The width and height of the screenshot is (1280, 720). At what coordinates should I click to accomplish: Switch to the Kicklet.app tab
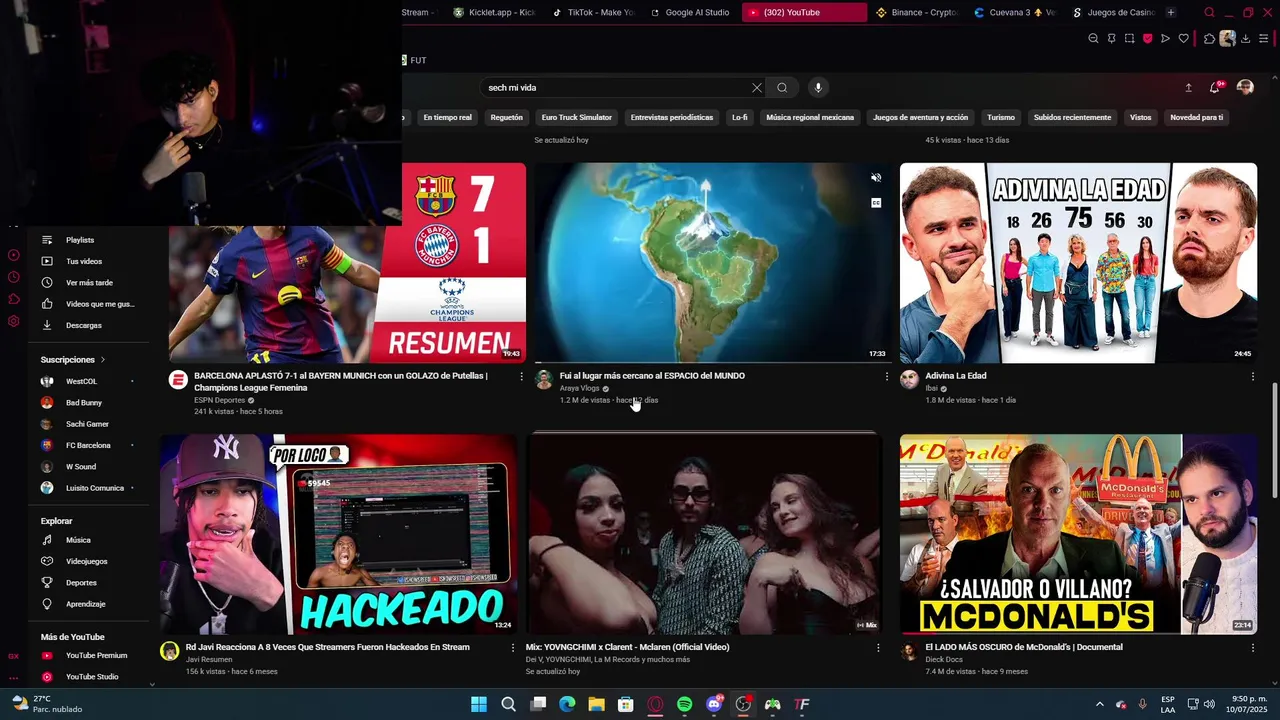494,13
